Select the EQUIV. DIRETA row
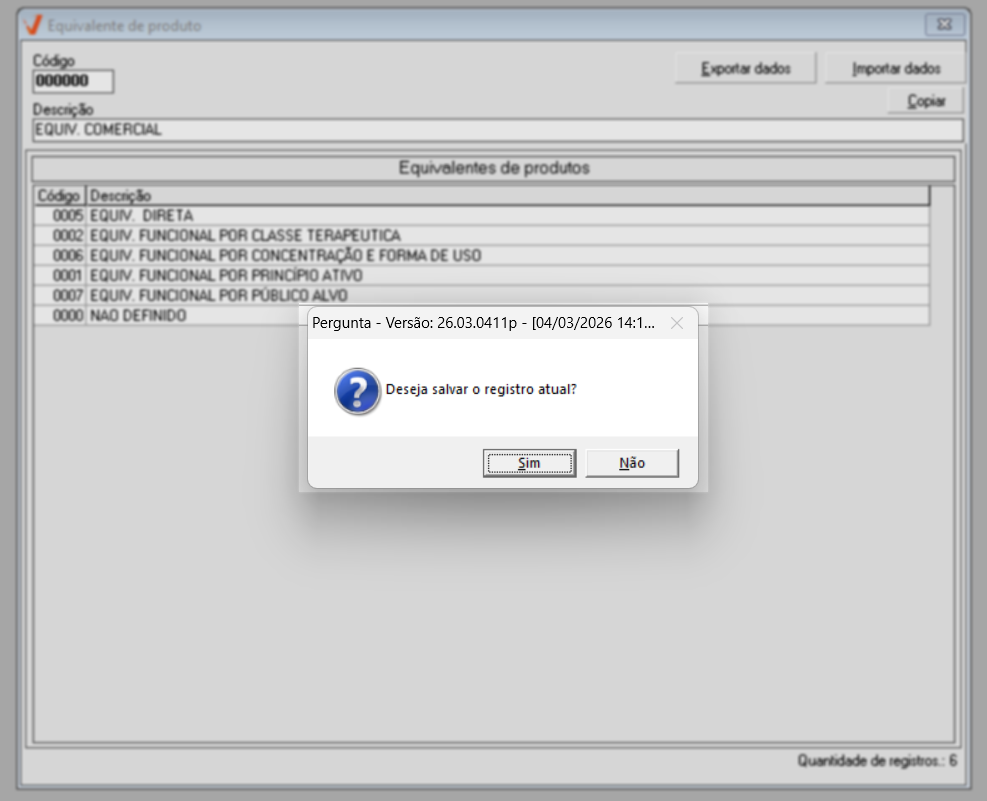 tap(482, 216)
